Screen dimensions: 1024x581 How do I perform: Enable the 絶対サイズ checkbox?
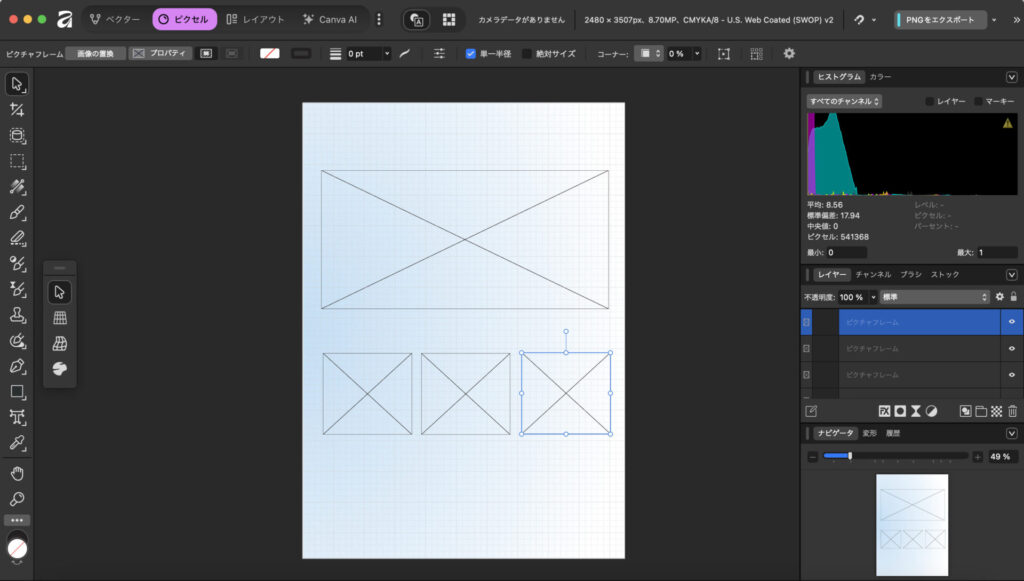[x=527, y=54]
